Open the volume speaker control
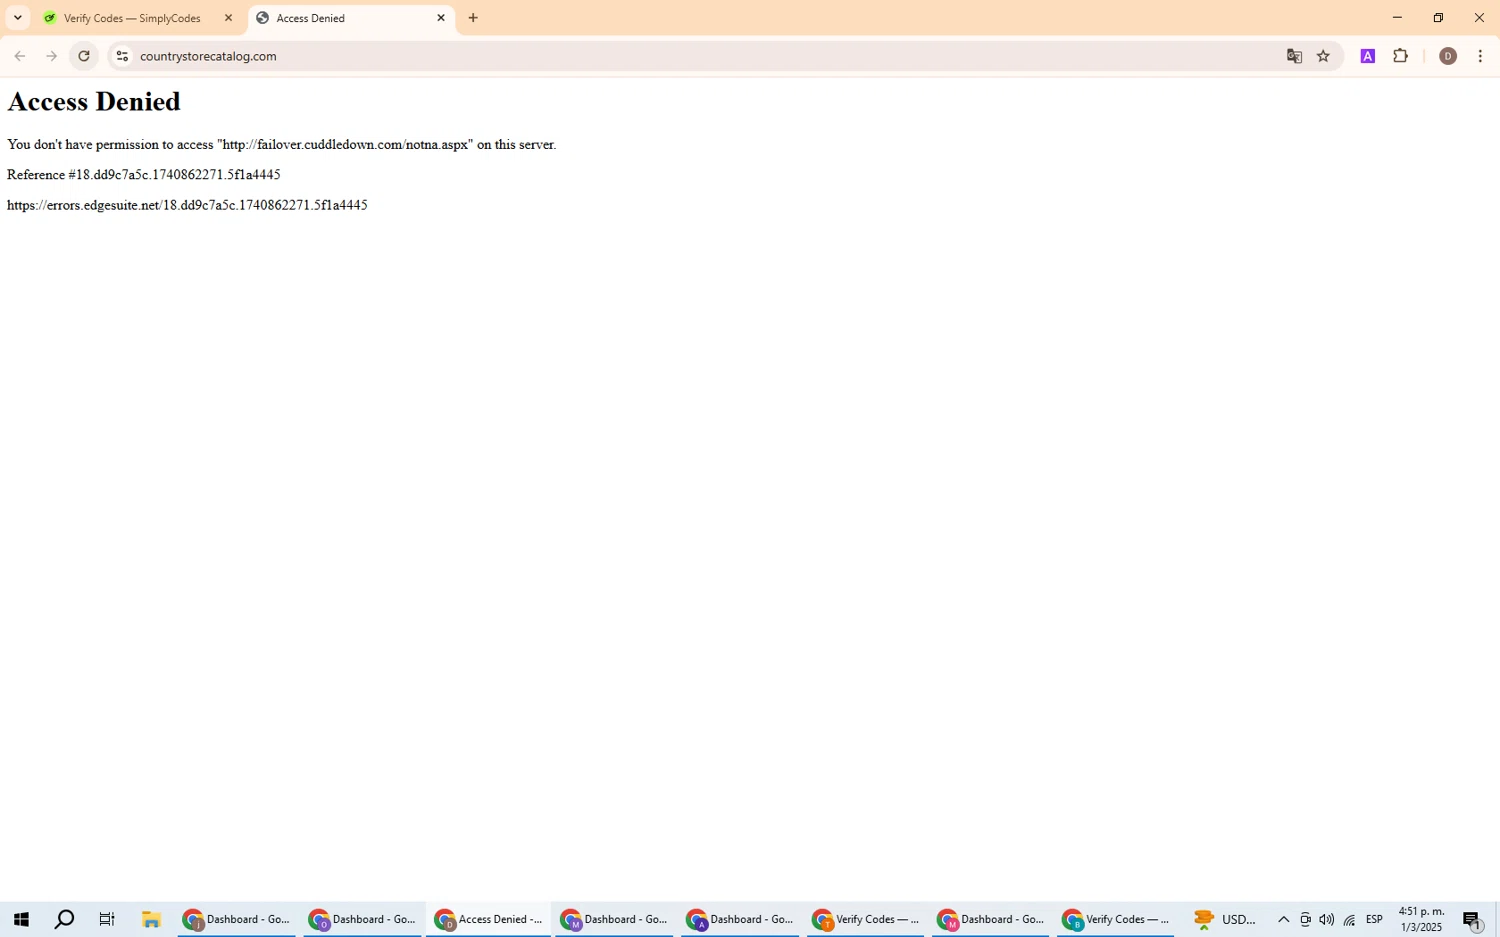Screen dimensions: 1500x937 1327,919
